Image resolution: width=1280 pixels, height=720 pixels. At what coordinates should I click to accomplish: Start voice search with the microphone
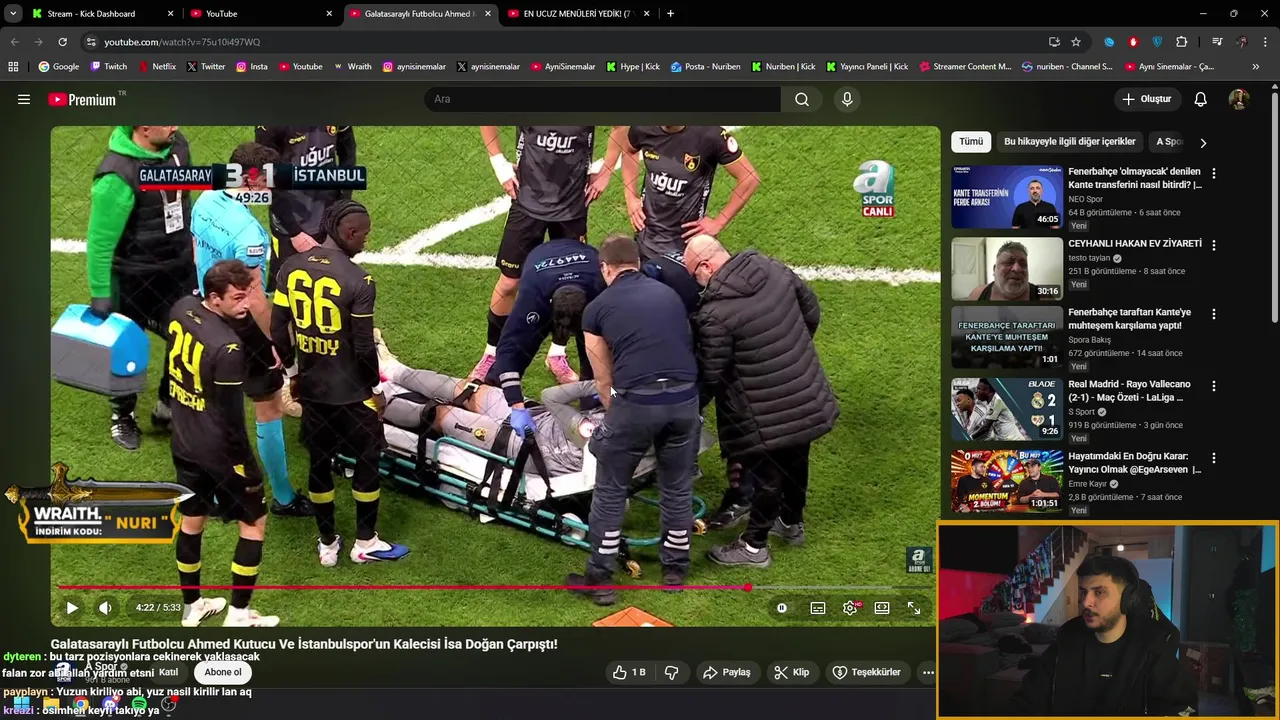tap(847, 99)
